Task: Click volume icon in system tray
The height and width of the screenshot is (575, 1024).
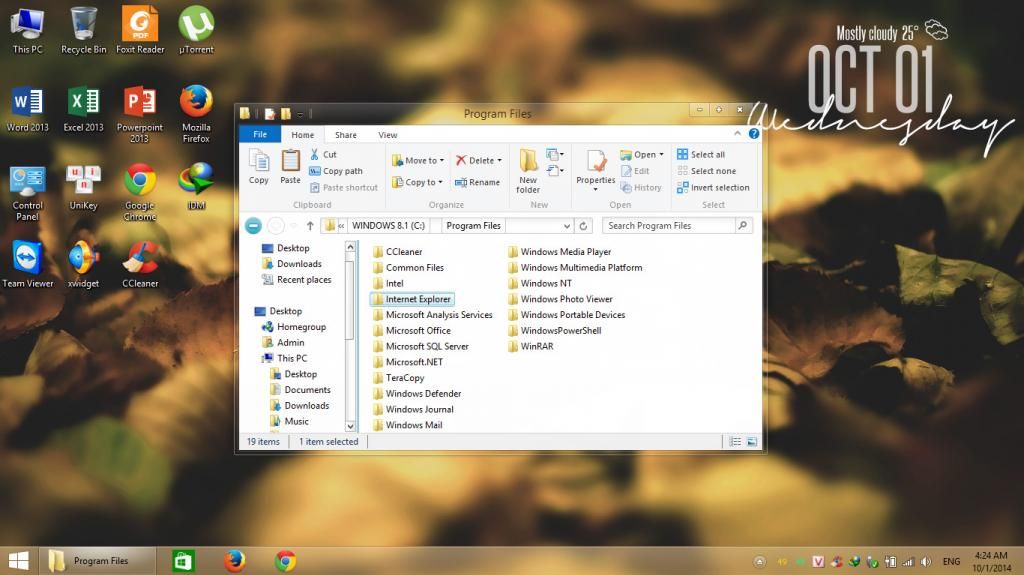Action: point(925,562)
